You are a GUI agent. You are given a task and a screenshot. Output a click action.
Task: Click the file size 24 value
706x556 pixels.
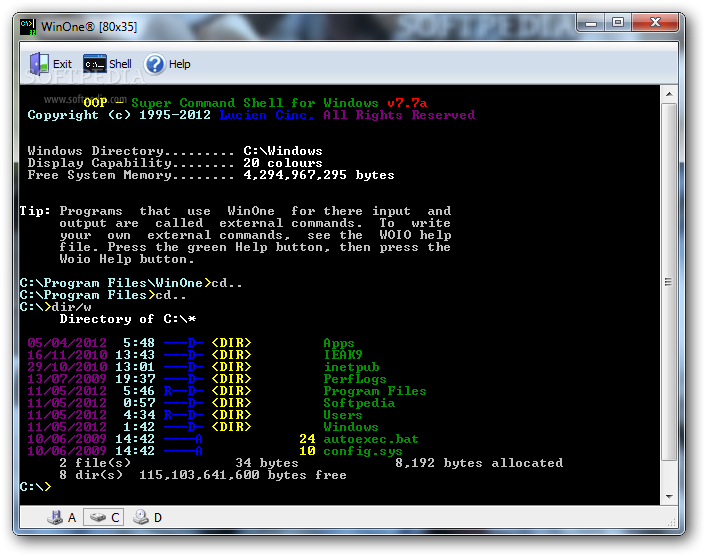(307, 439)
